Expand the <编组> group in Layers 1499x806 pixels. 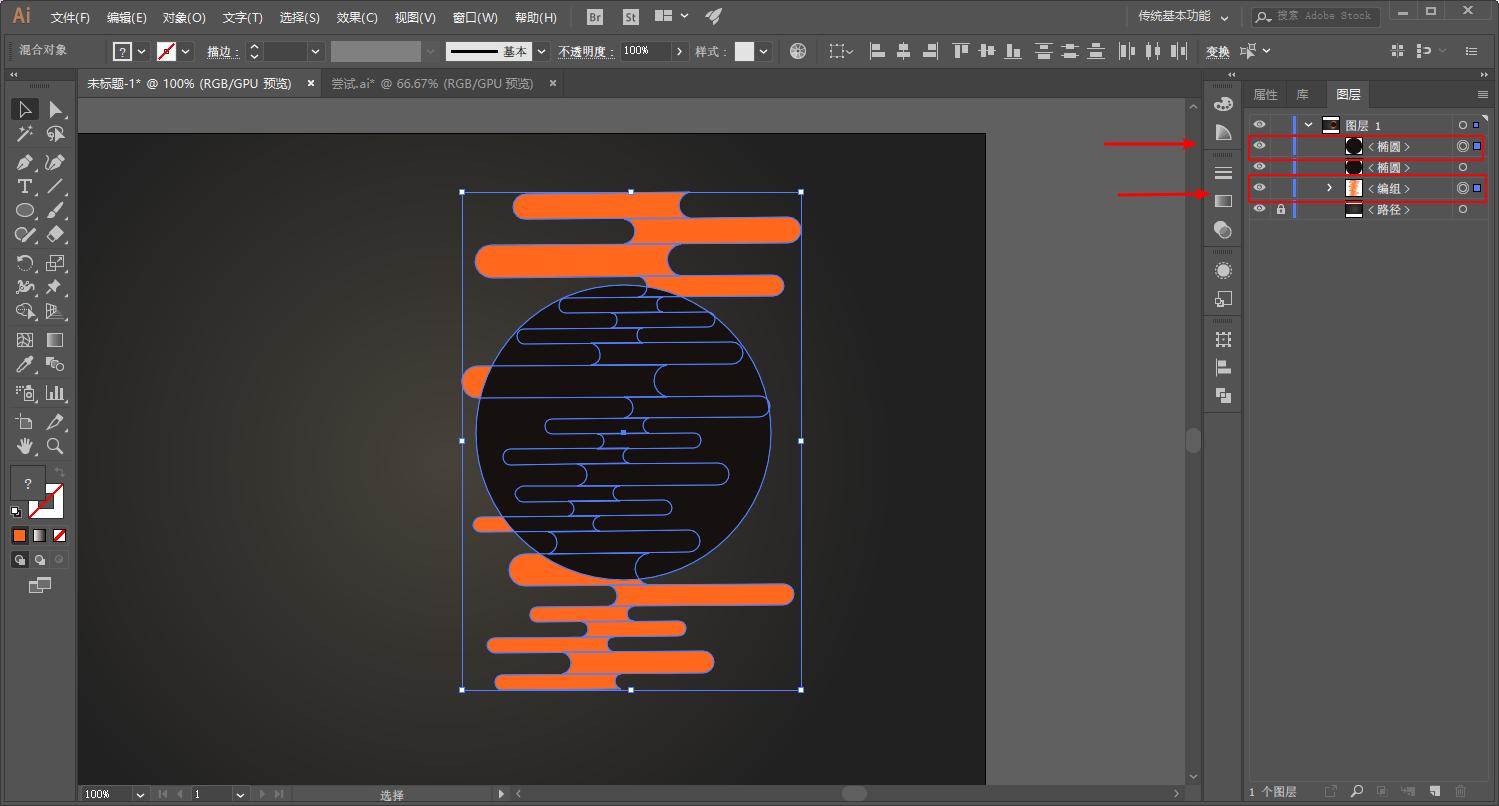pyautogui.click(x=1329, y=188)
